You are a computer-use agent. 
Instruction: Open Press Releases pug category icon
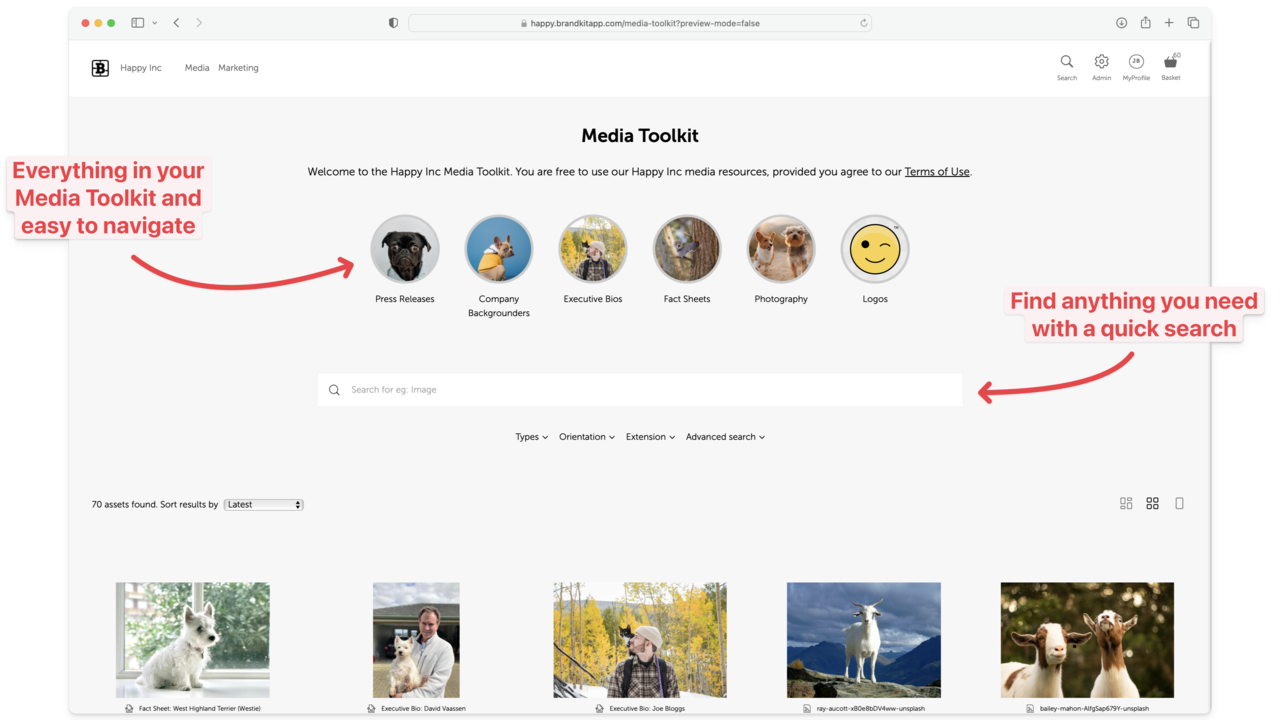coord(405,249)
